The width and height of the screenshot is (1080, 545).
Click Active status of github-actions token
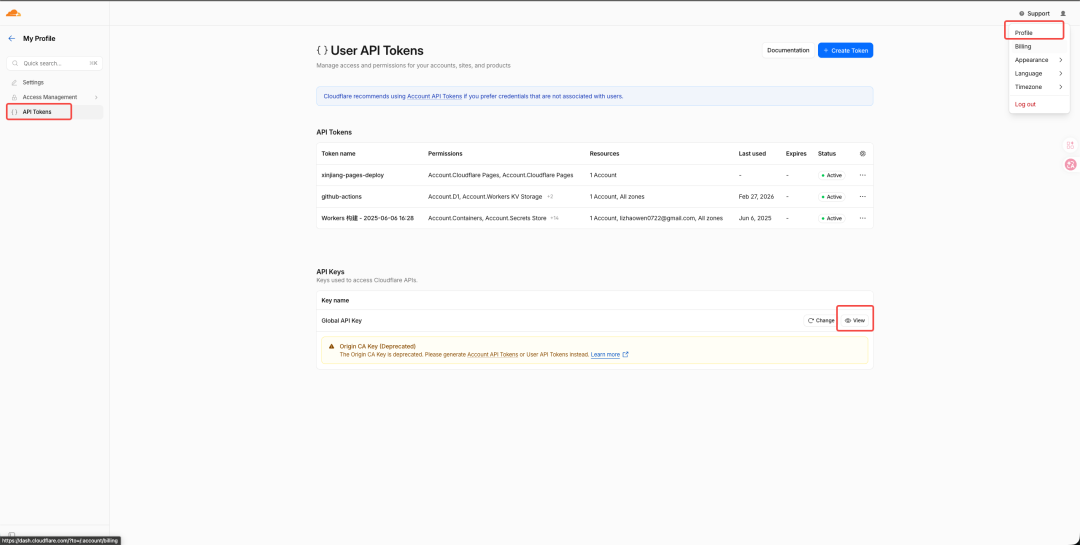(x=831, y=196)
